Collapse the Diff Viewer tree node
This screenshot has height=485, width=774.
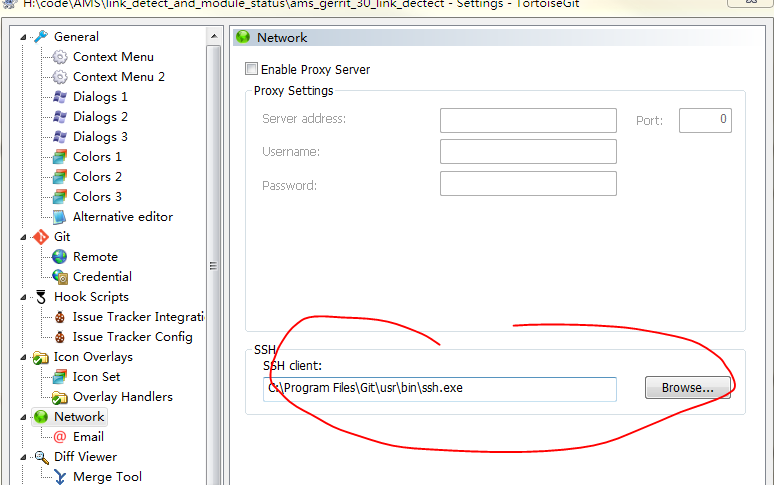23,457
